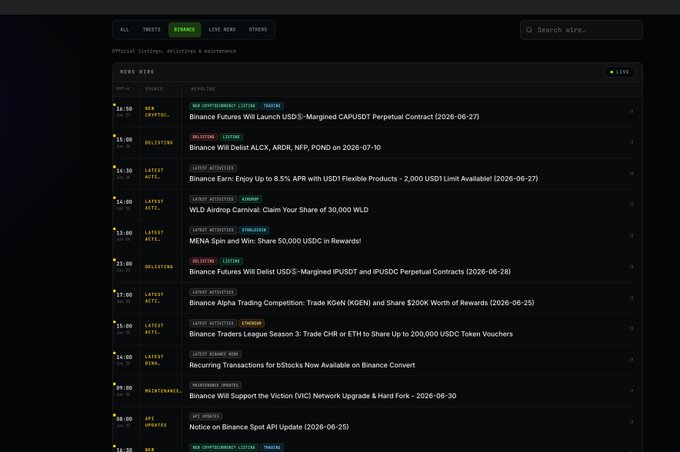Open Binance Alpha KGeN Trading Competition headline
Screen dimensions: 680x452
[362, 303]
